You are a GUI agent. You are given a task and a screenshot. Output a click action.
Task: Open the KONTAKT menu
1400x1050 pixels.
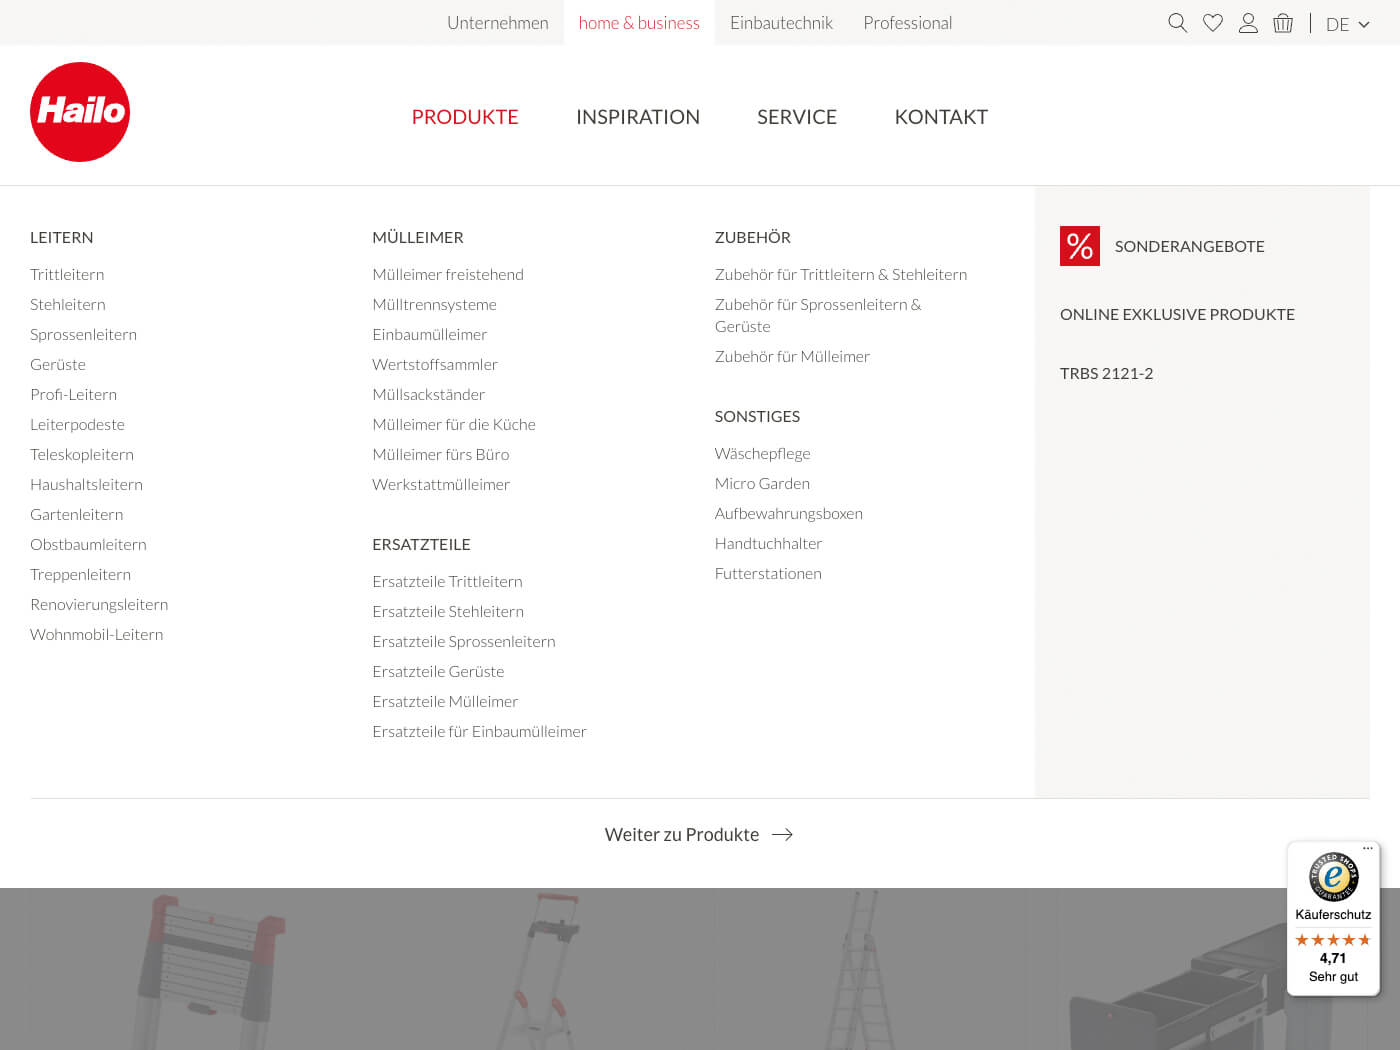click(941, 116)
